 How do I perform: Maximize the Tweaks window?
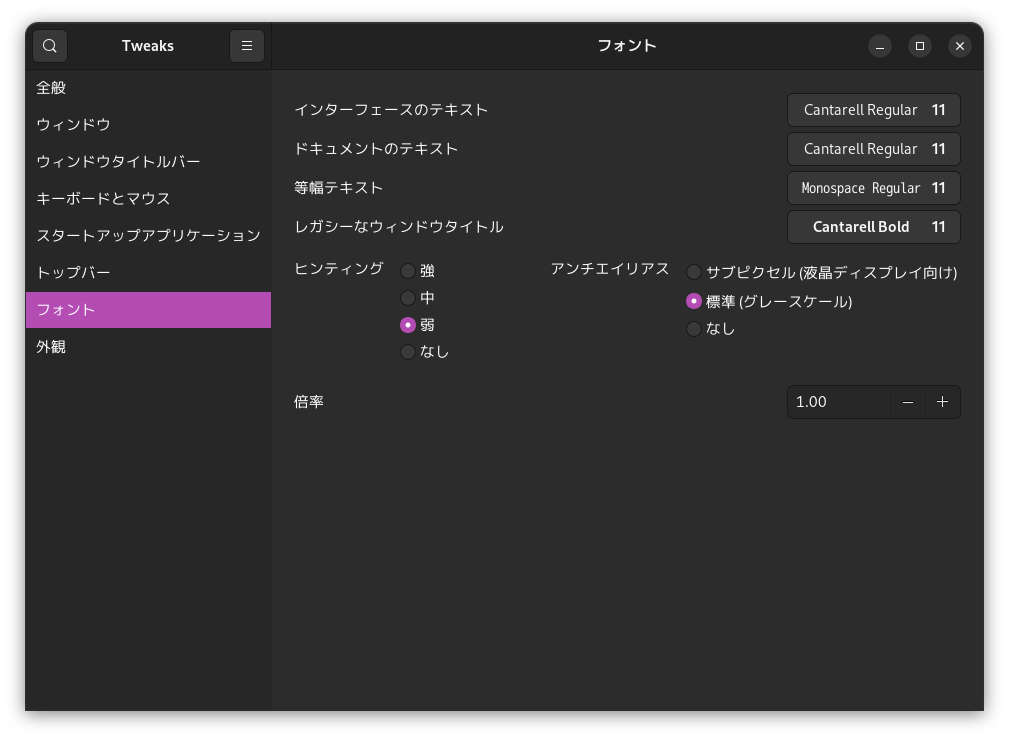tap(920, 46)
